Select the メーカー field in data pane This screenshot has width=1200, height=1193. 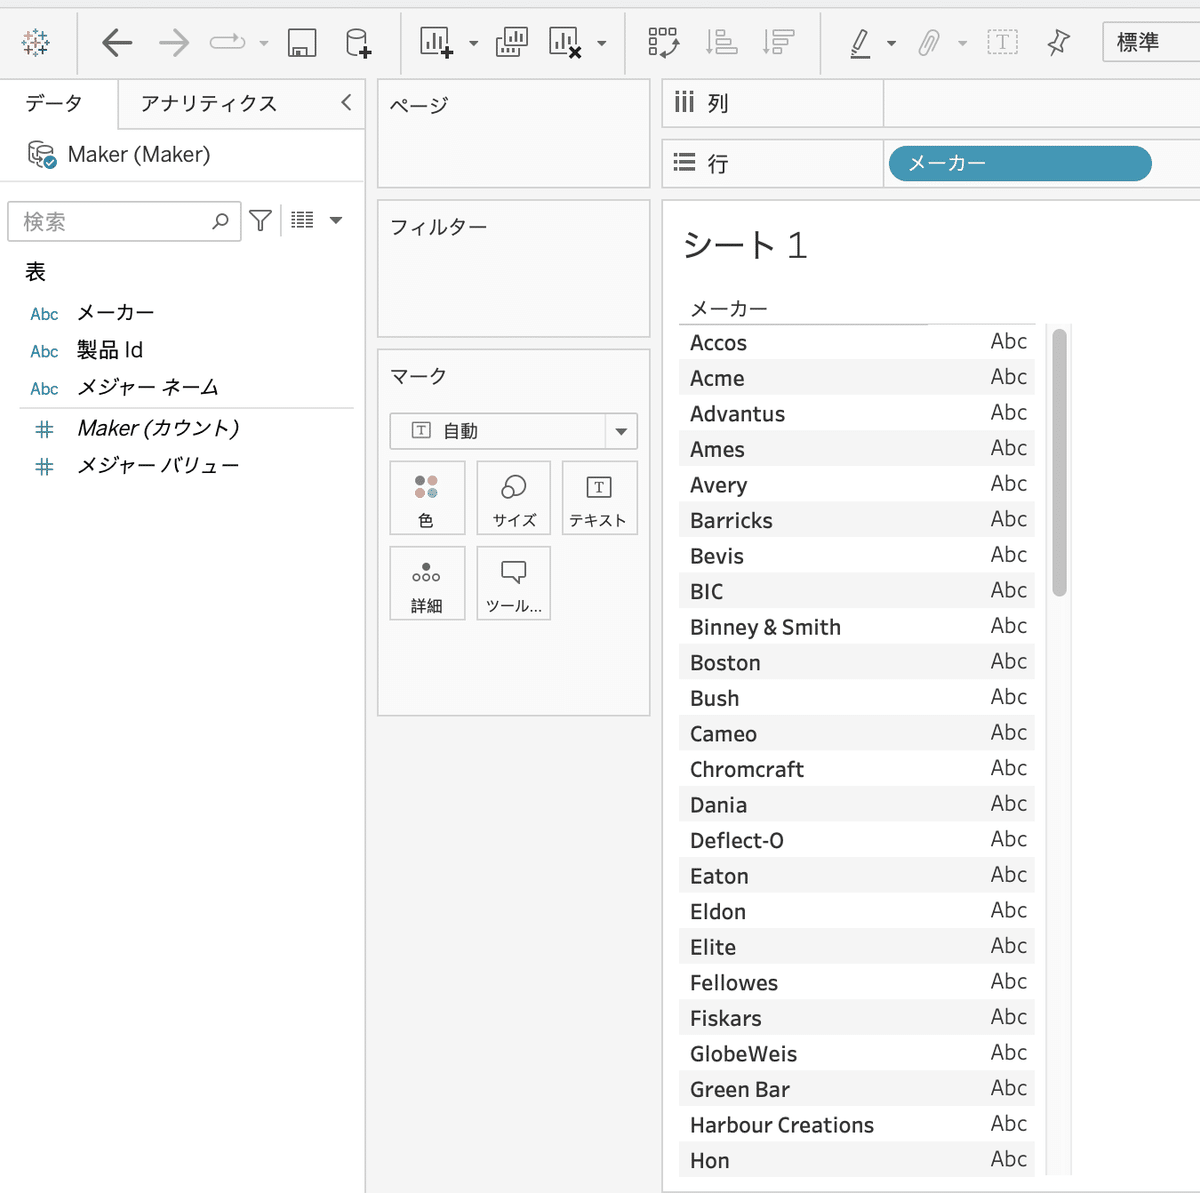pyautogui.click(x=116, y=313)
